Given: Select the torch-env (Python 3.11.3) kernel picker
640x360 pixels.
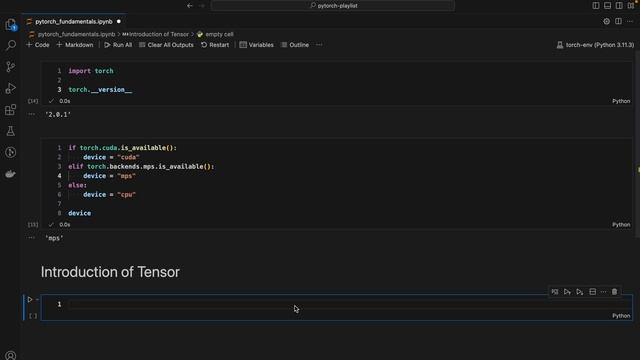Looking at the screenshot, I should pyautogui.click(x=595, y=45).
